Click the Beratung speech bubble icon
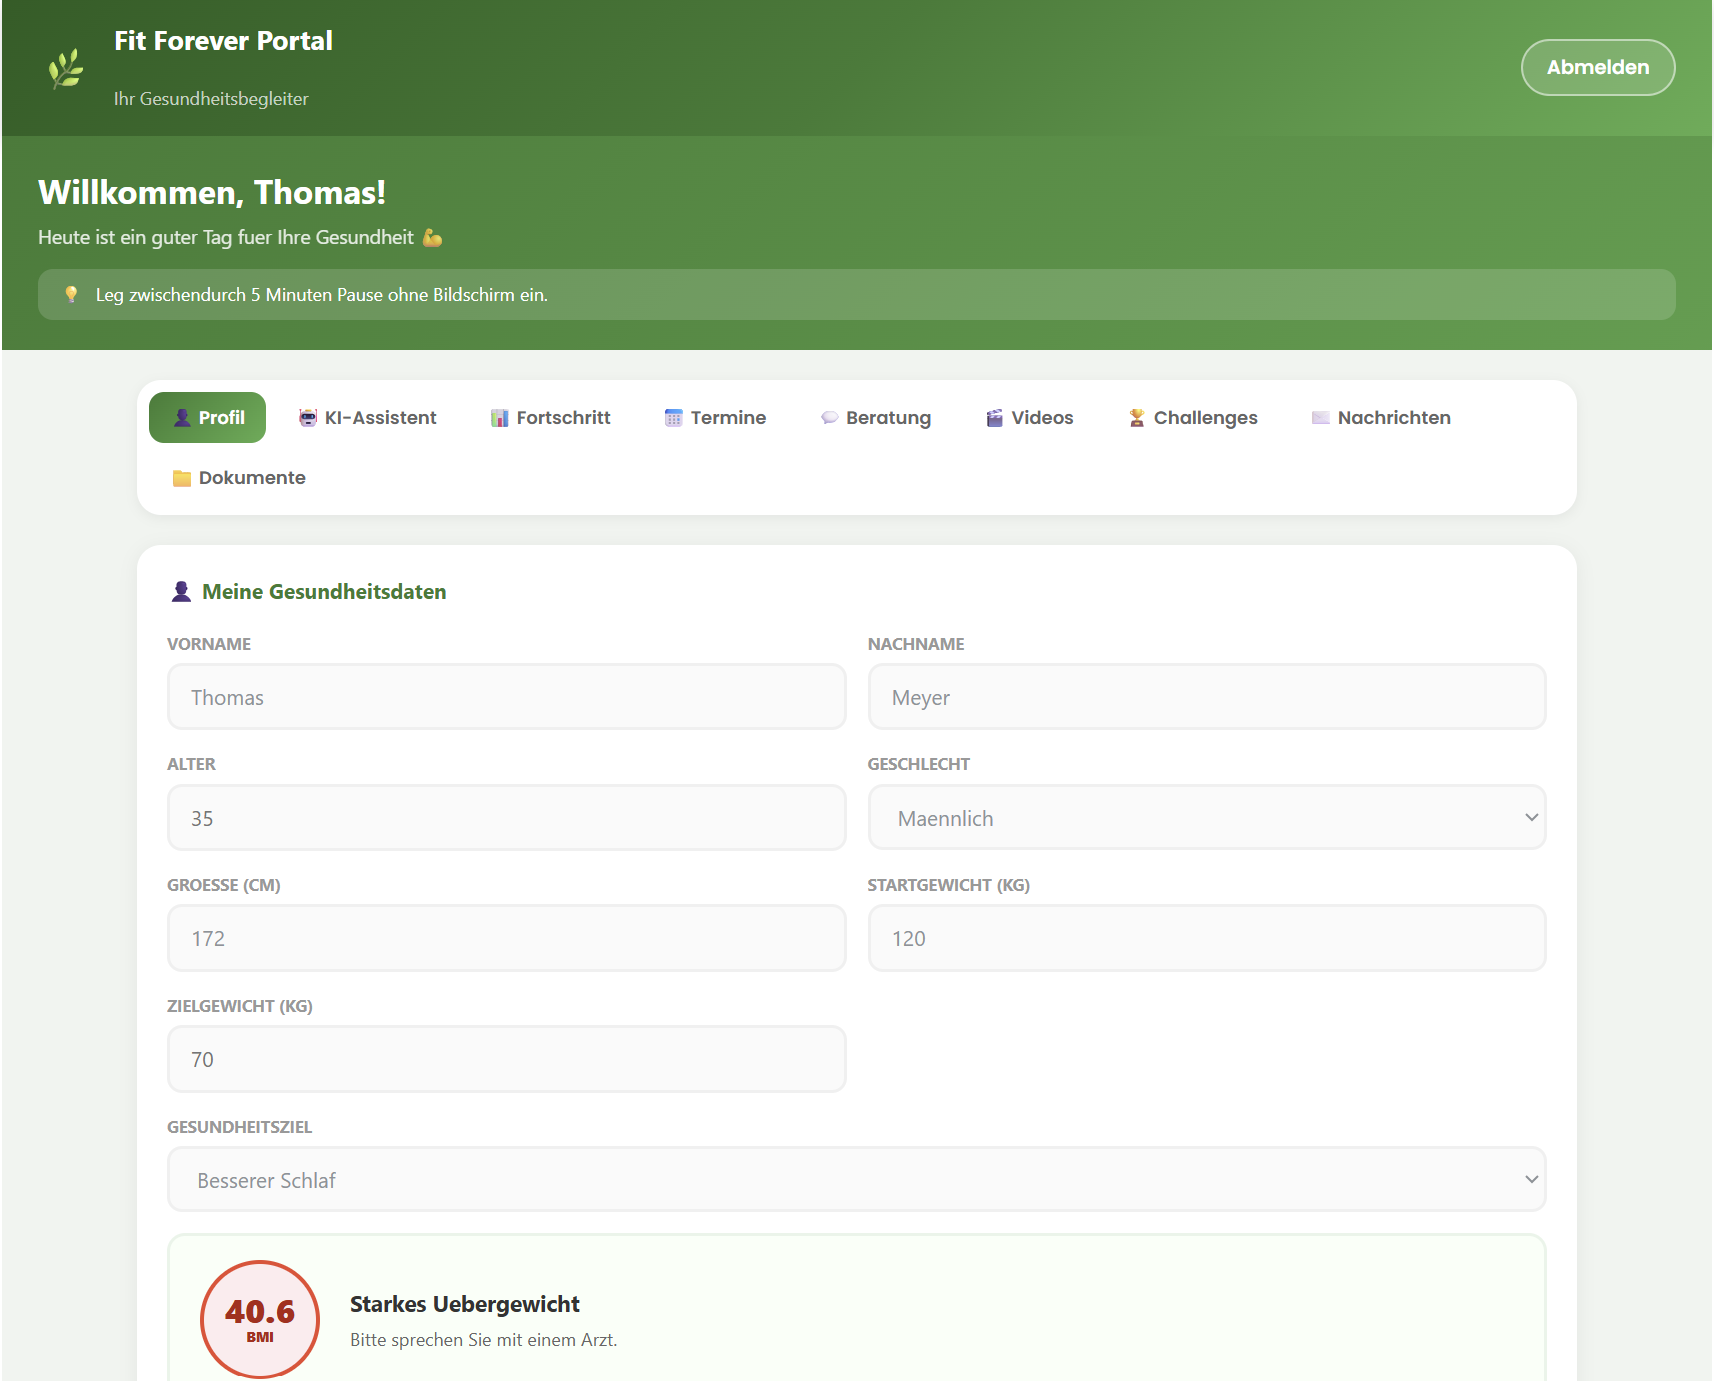The height and width of the screenshot is (1381, 1714). 829,418
